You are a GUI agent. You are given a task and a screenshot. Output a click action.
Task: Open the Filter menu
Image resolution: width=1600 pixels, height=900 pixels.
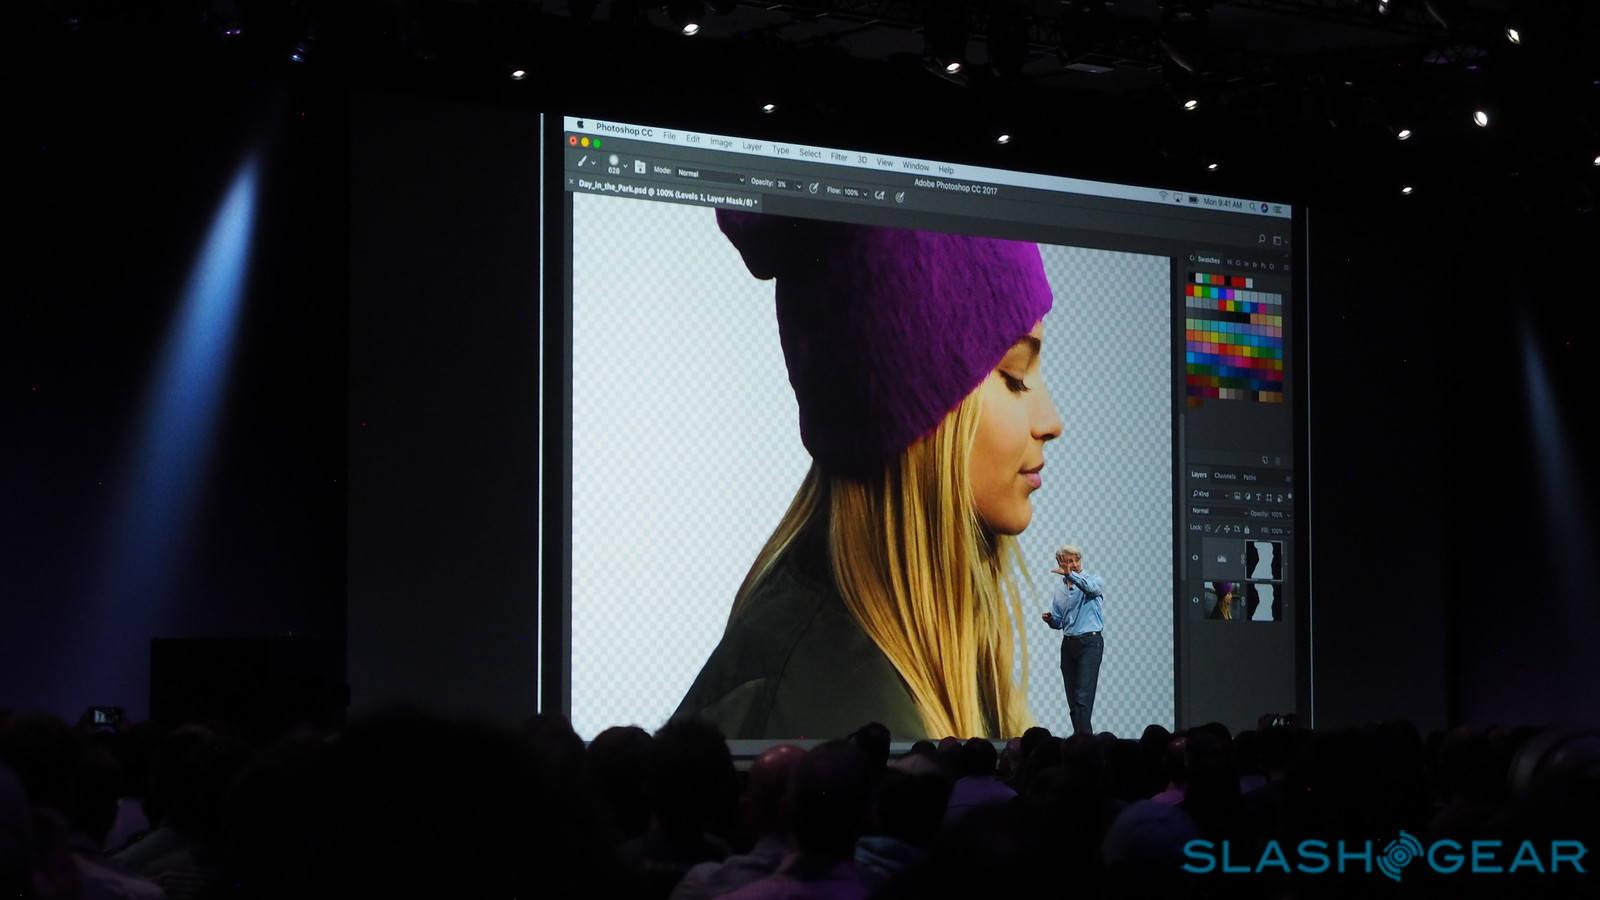[x=839, y=157]
